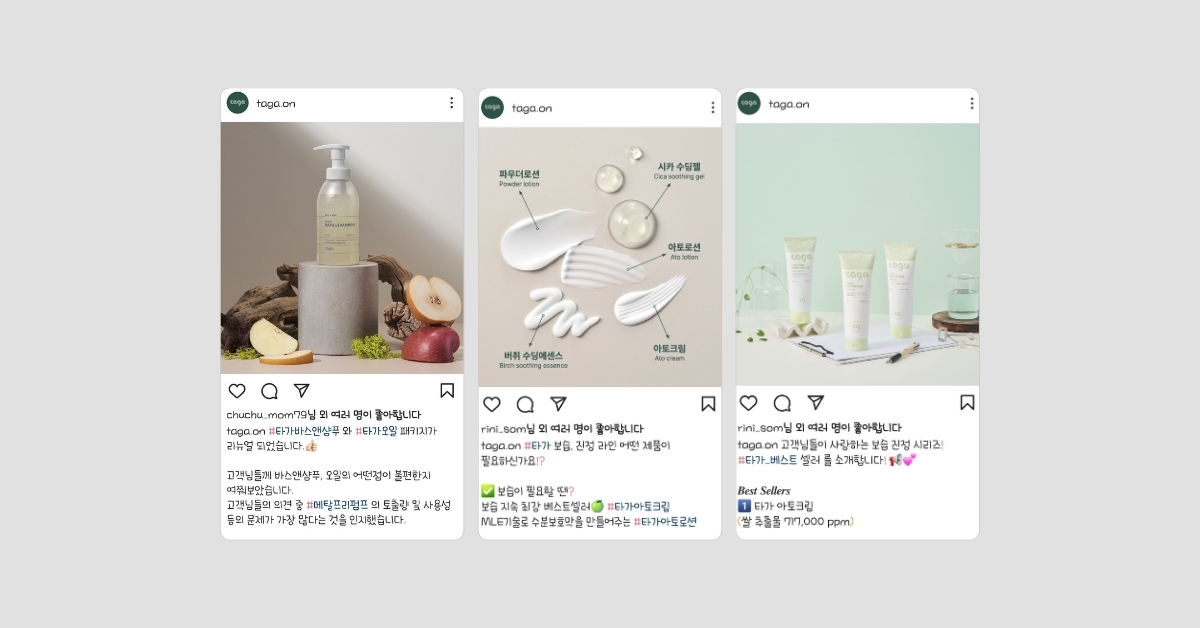Send the lotion texture post with share icon
The width and height of the screenshot is (1200, 628).
pyautogui.click(x=558, y=404)
